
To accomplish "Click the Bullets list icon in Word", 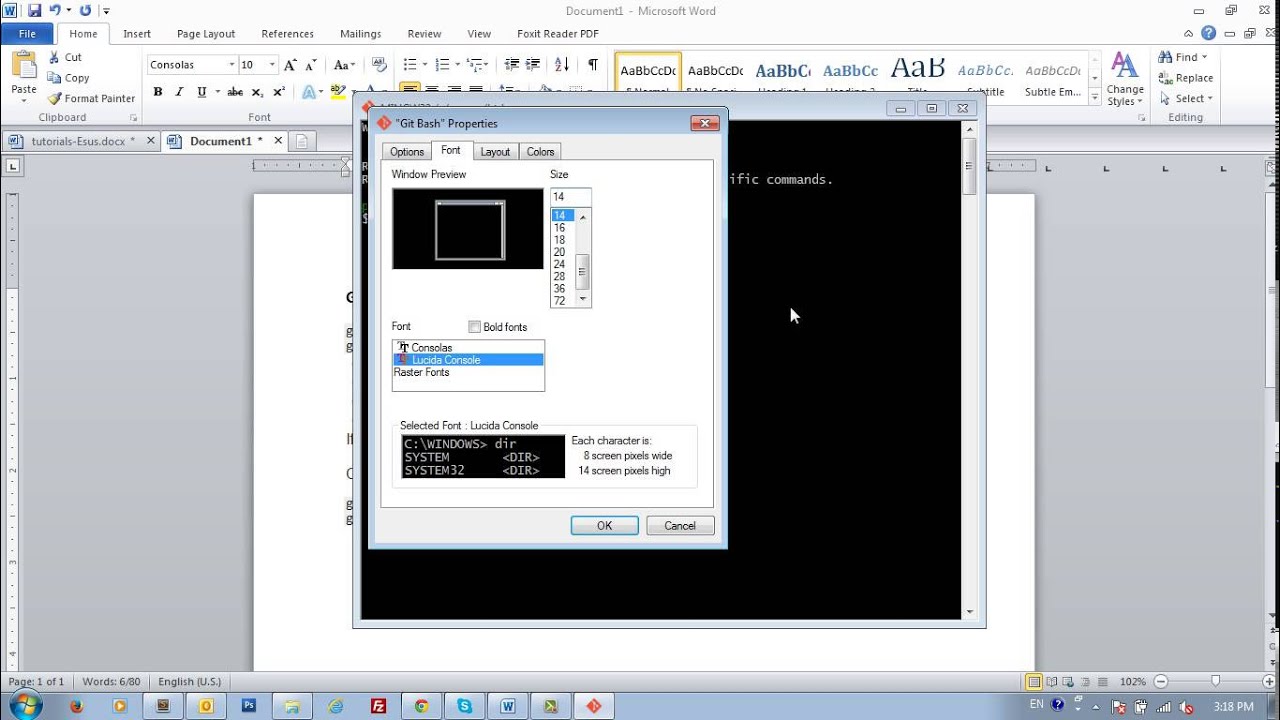I will [x=409, y=65].
